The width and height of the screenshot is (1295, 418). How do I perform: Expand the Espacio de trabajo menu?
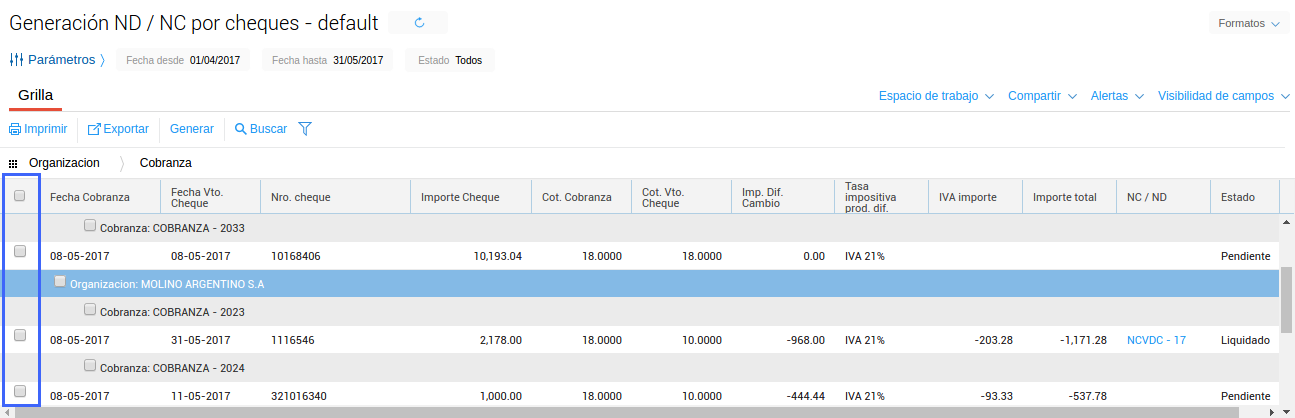pos(936,96)
